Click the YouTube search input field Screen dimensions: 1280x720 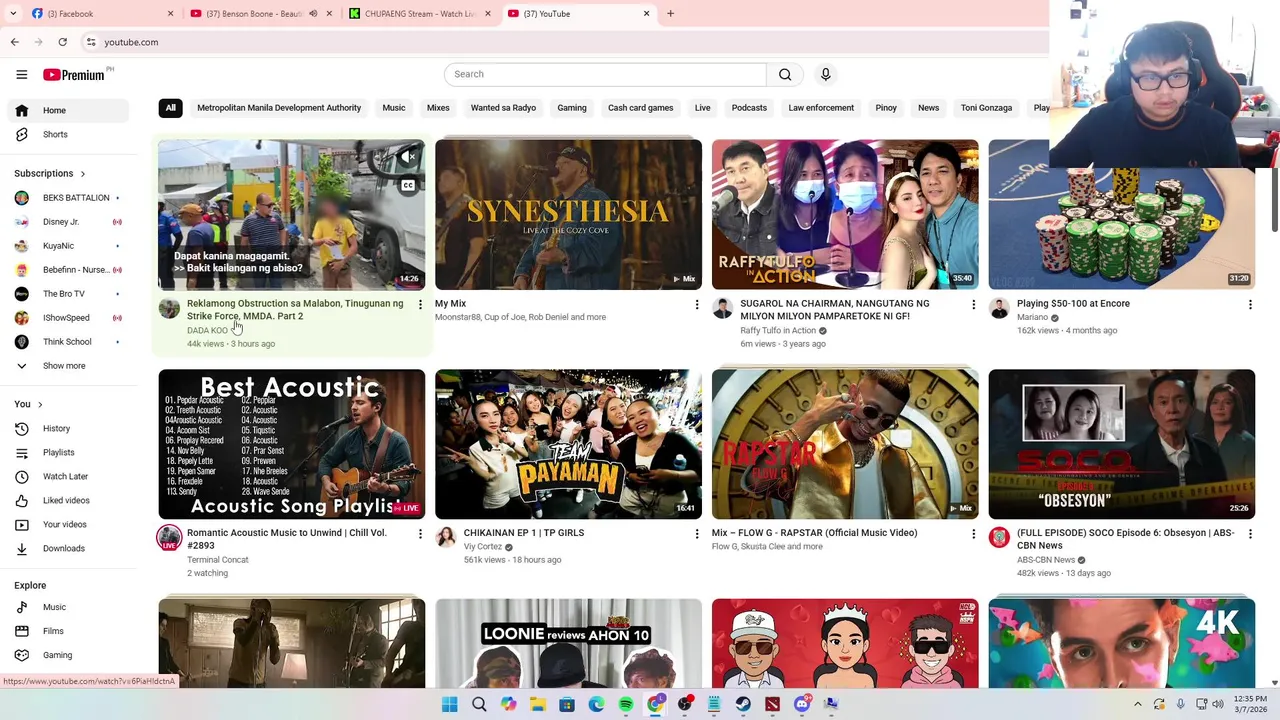(605, 74)
